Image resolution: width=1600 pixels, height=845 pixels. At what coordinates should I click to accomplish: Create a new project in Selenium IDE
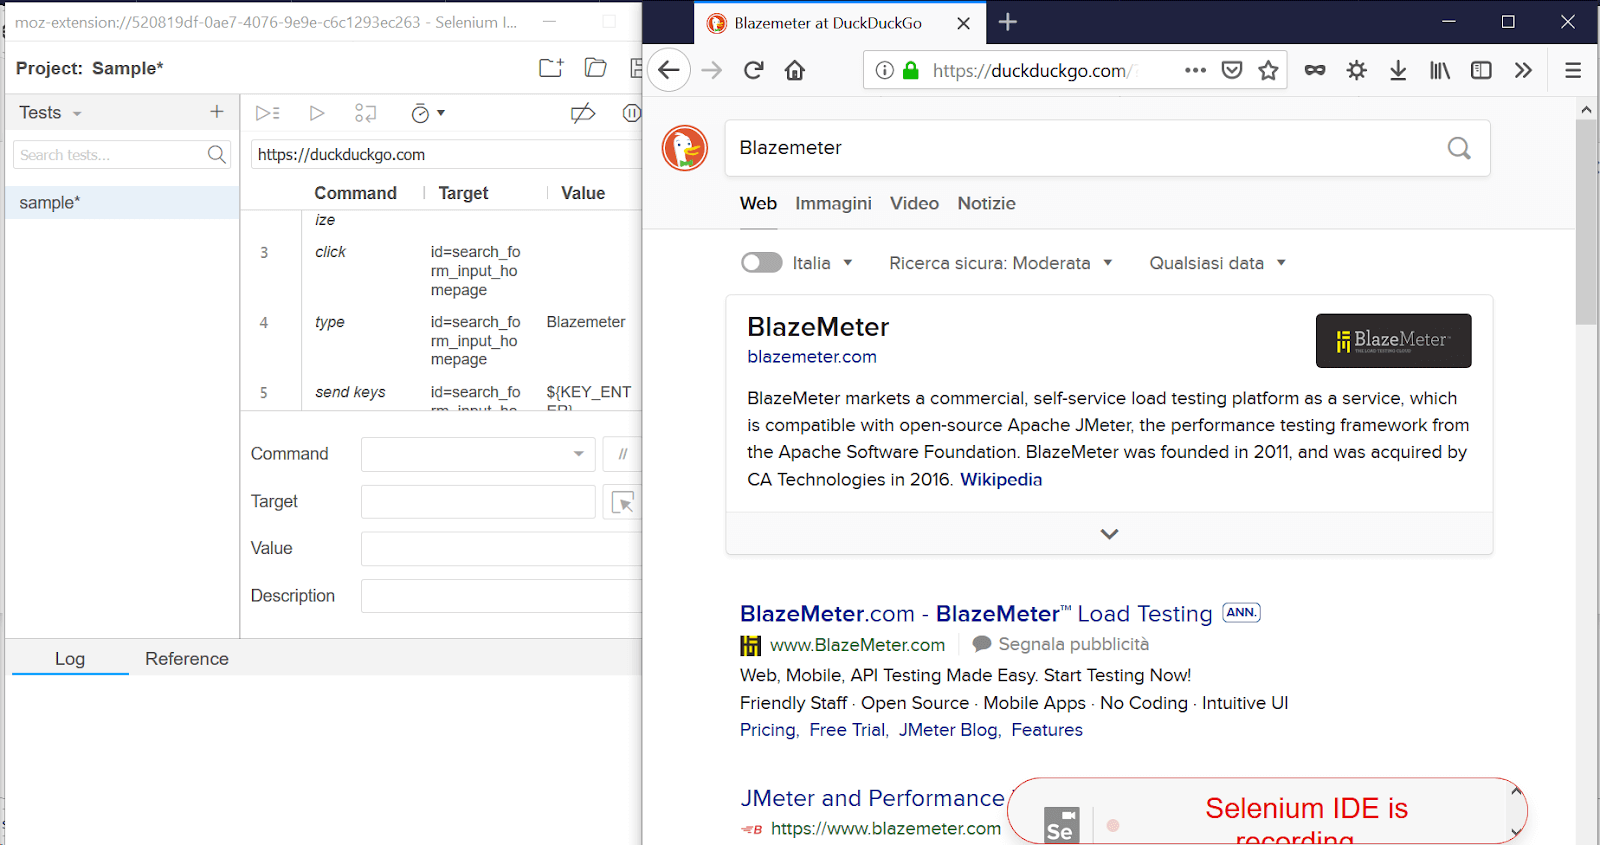551,68
